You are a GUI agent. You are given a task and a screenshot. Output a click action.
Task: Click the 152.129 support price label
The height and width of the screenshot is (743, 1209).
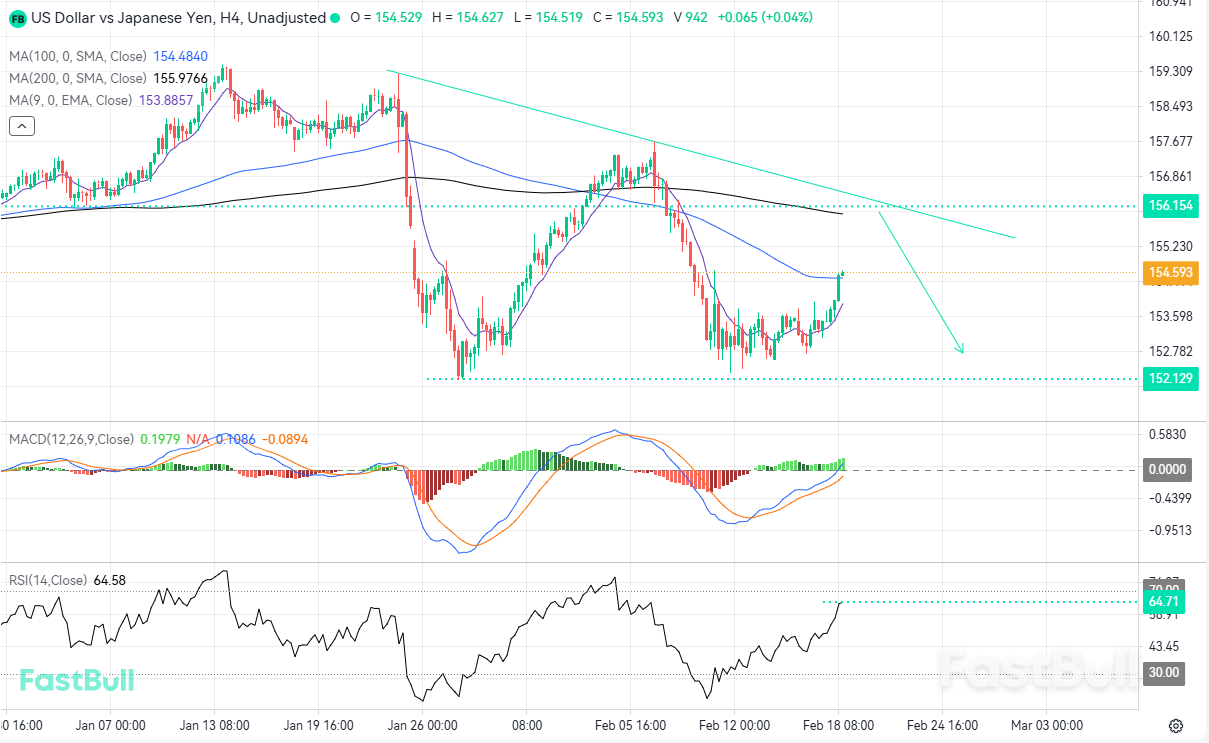[1169, 379]
